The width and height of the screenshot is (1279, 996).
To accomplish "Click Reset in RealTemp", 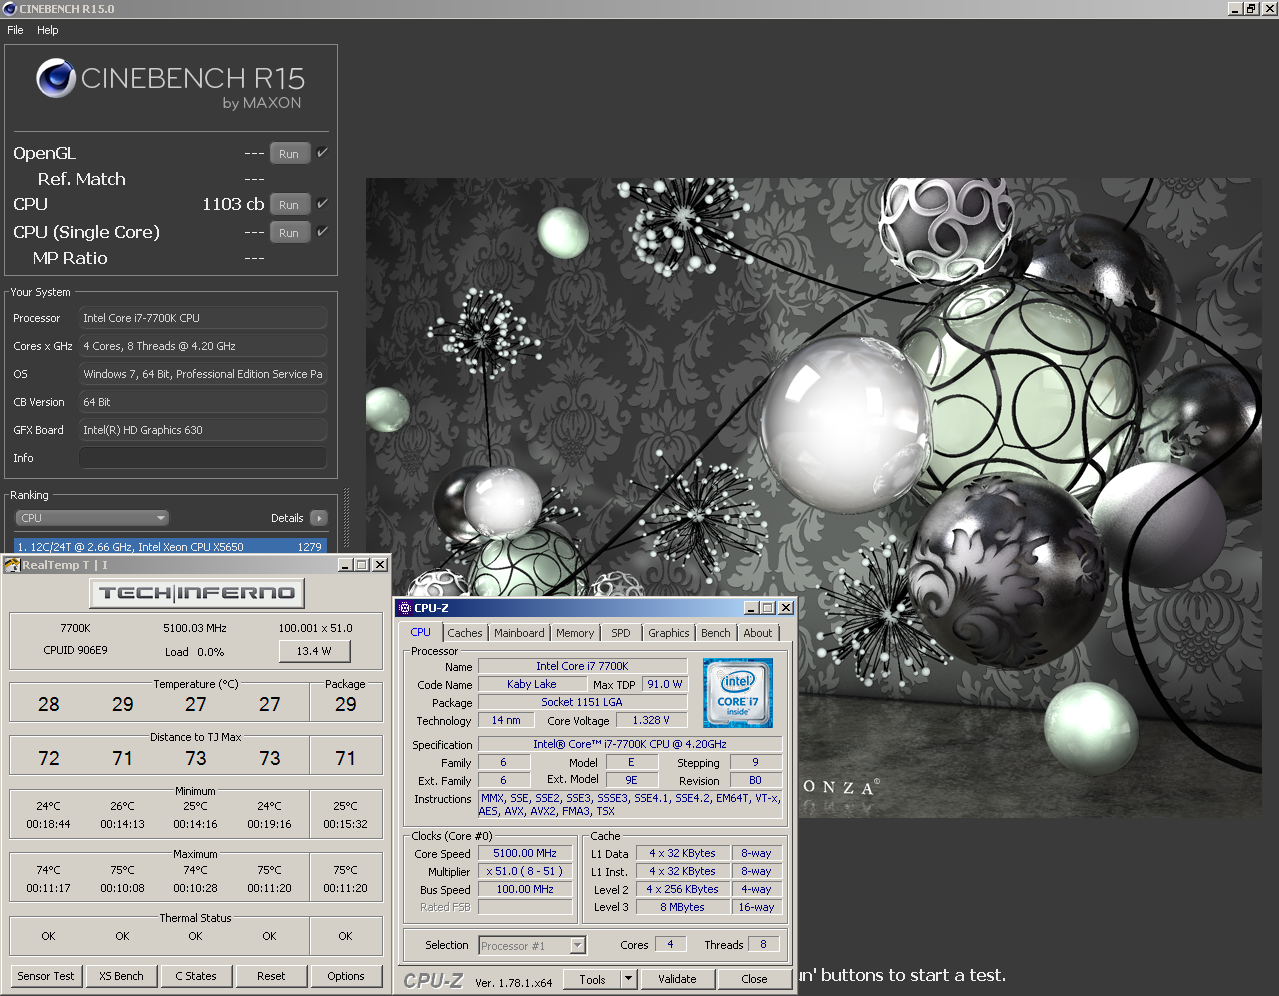I will coord(271,976).
